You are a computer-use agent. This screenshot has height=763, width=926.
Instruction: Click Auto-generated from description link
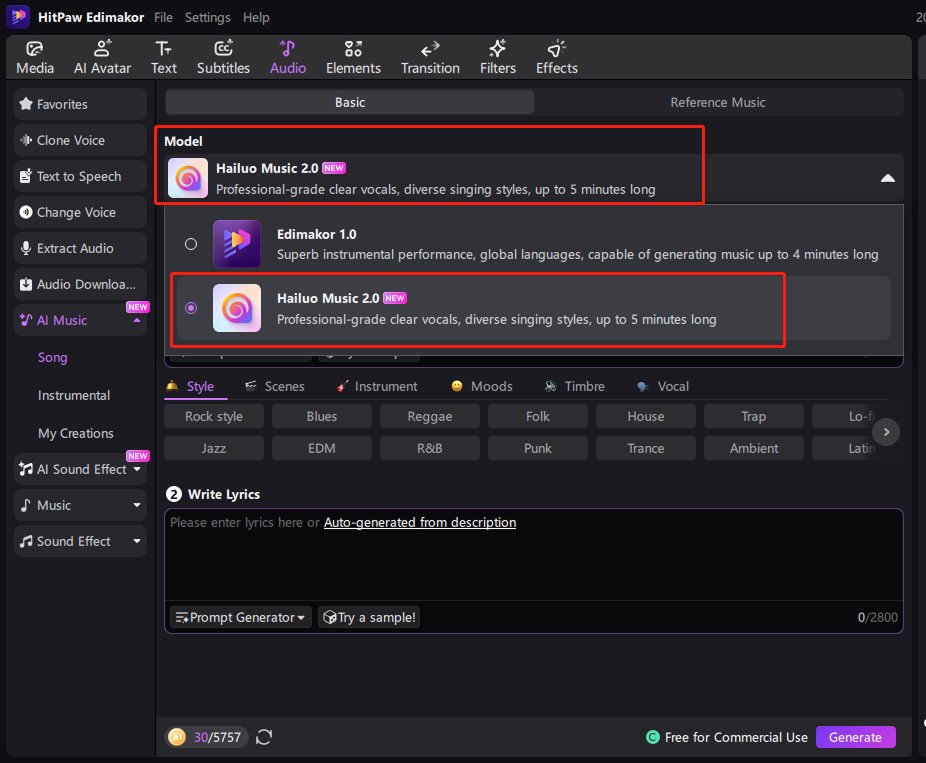tap(420, 522)
